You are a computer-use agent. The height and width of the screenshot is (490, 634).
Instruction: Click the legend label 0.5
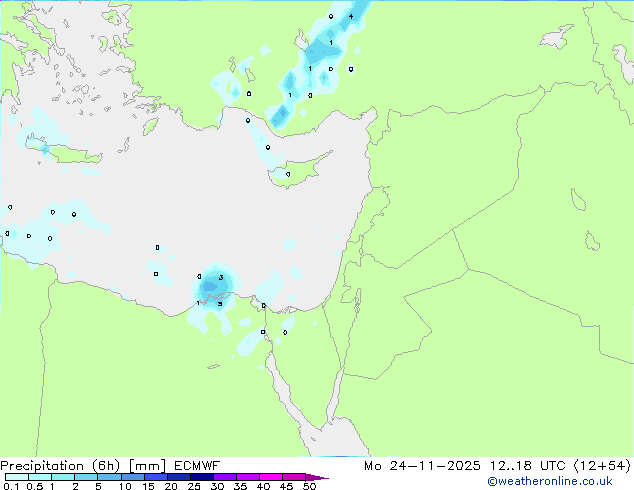35,486
